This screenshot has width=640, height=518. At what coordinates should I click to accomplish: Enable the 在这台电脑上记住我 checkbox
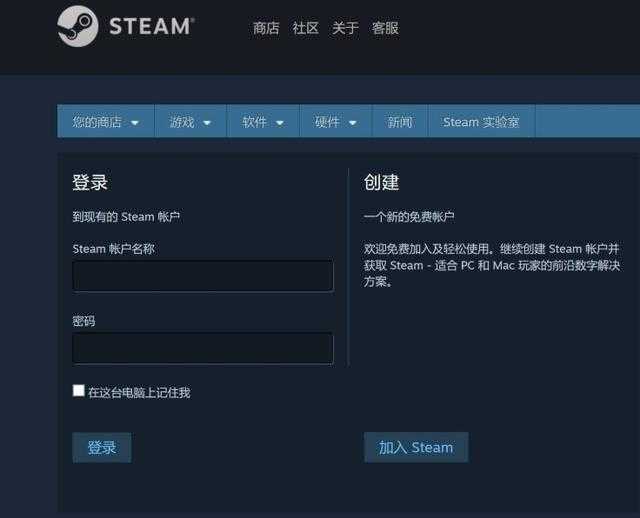(79, 391)
